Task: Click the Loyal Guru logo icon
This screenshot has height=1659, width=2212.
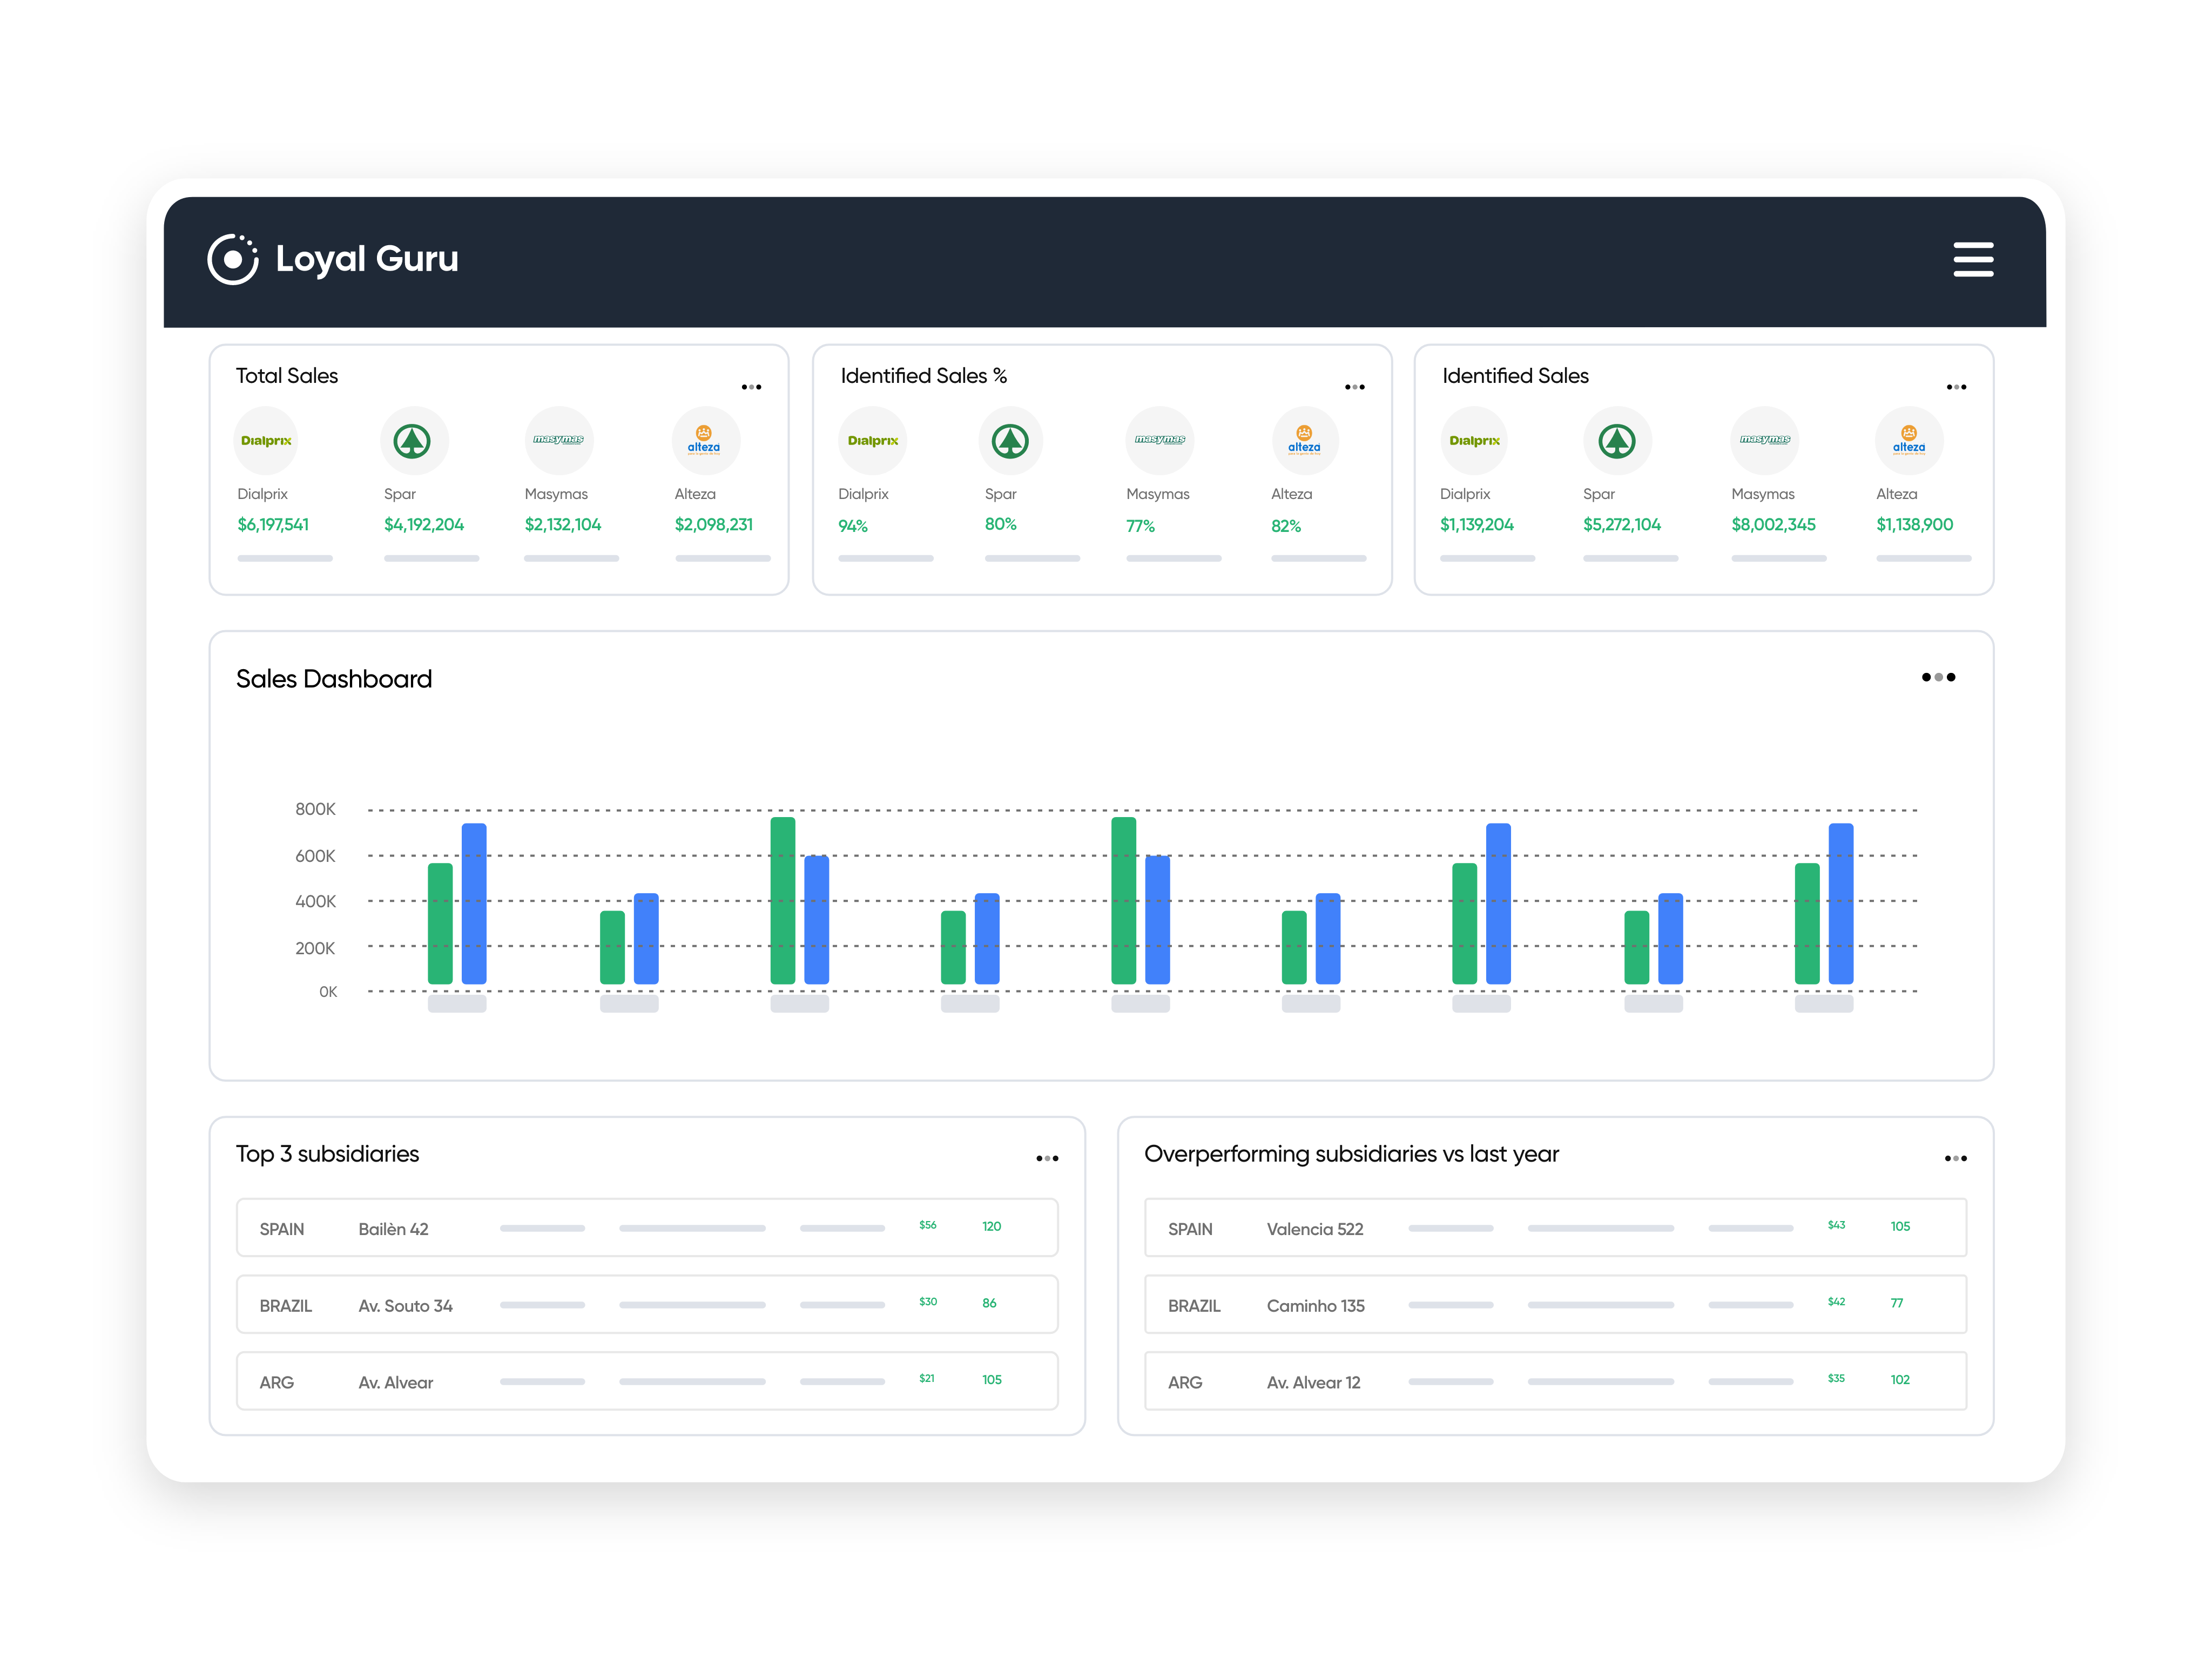Action: [x=233, y=260]
